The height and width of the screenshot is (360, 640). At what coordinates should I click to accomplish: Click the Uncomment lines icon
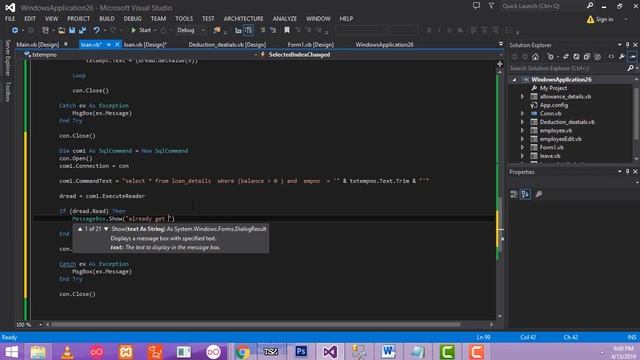point(273,30)
